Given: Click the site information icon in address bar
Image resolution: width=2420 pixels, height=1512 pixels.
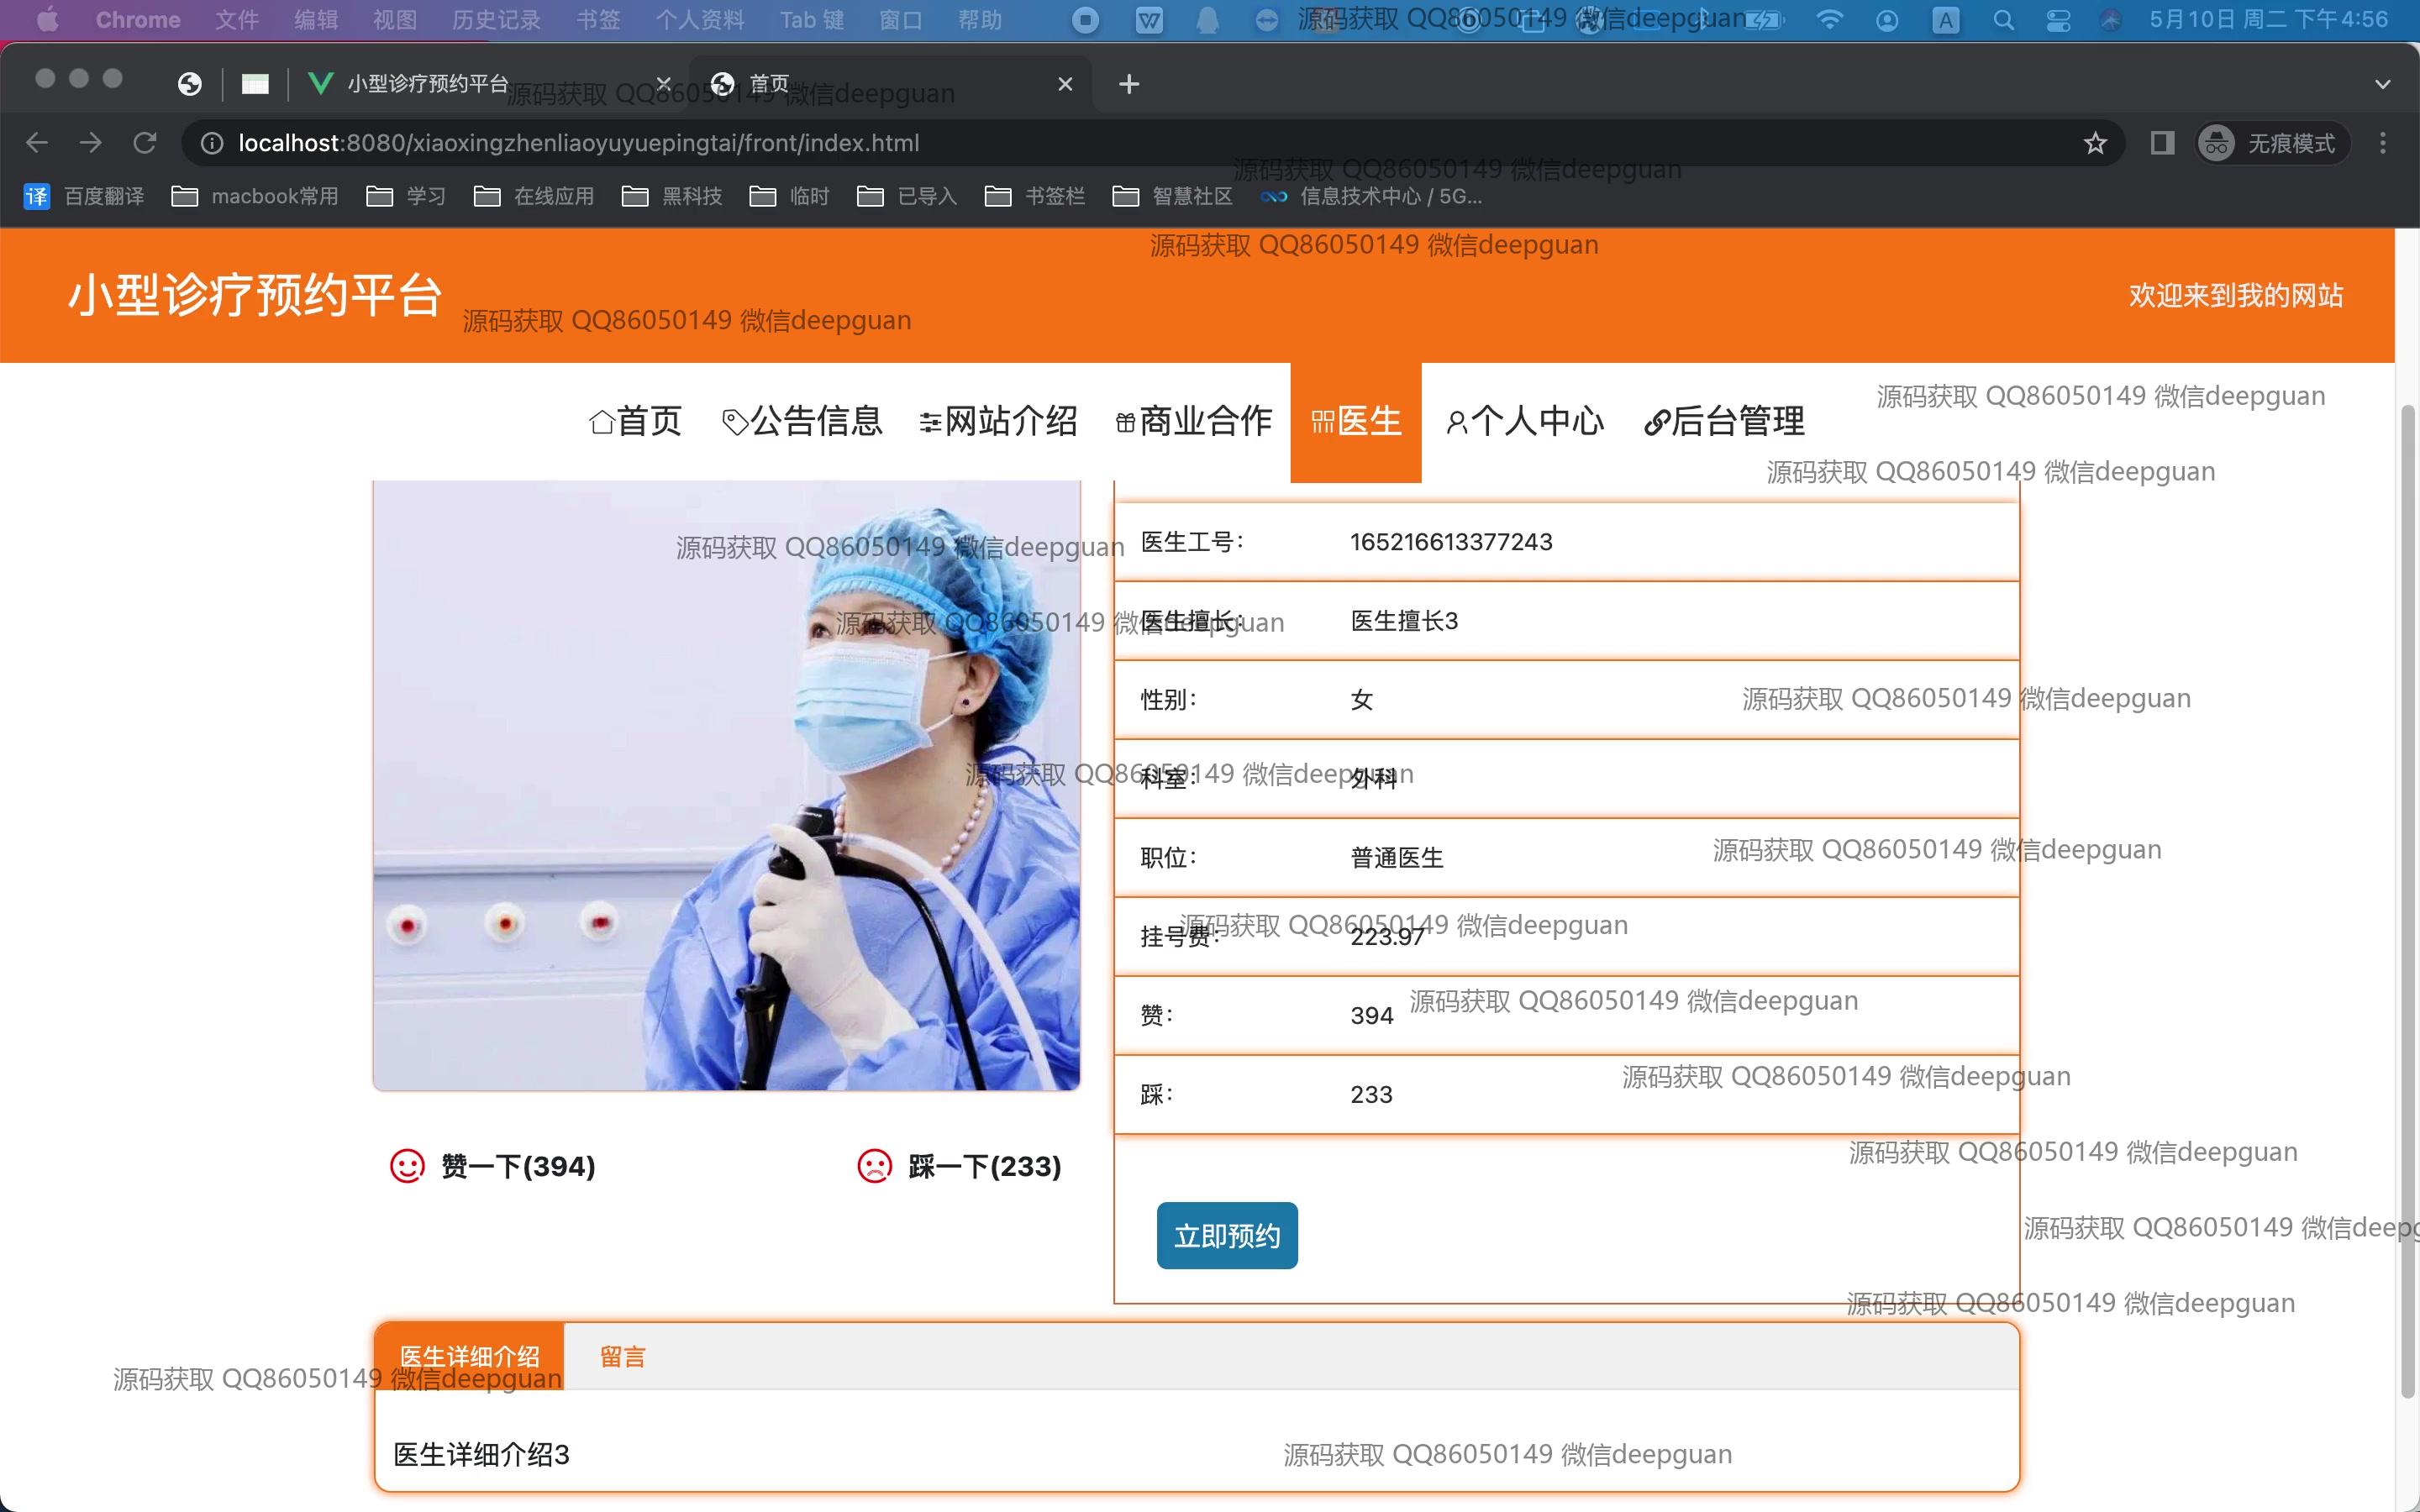Looking at the screenshot, I should (212, 143).
